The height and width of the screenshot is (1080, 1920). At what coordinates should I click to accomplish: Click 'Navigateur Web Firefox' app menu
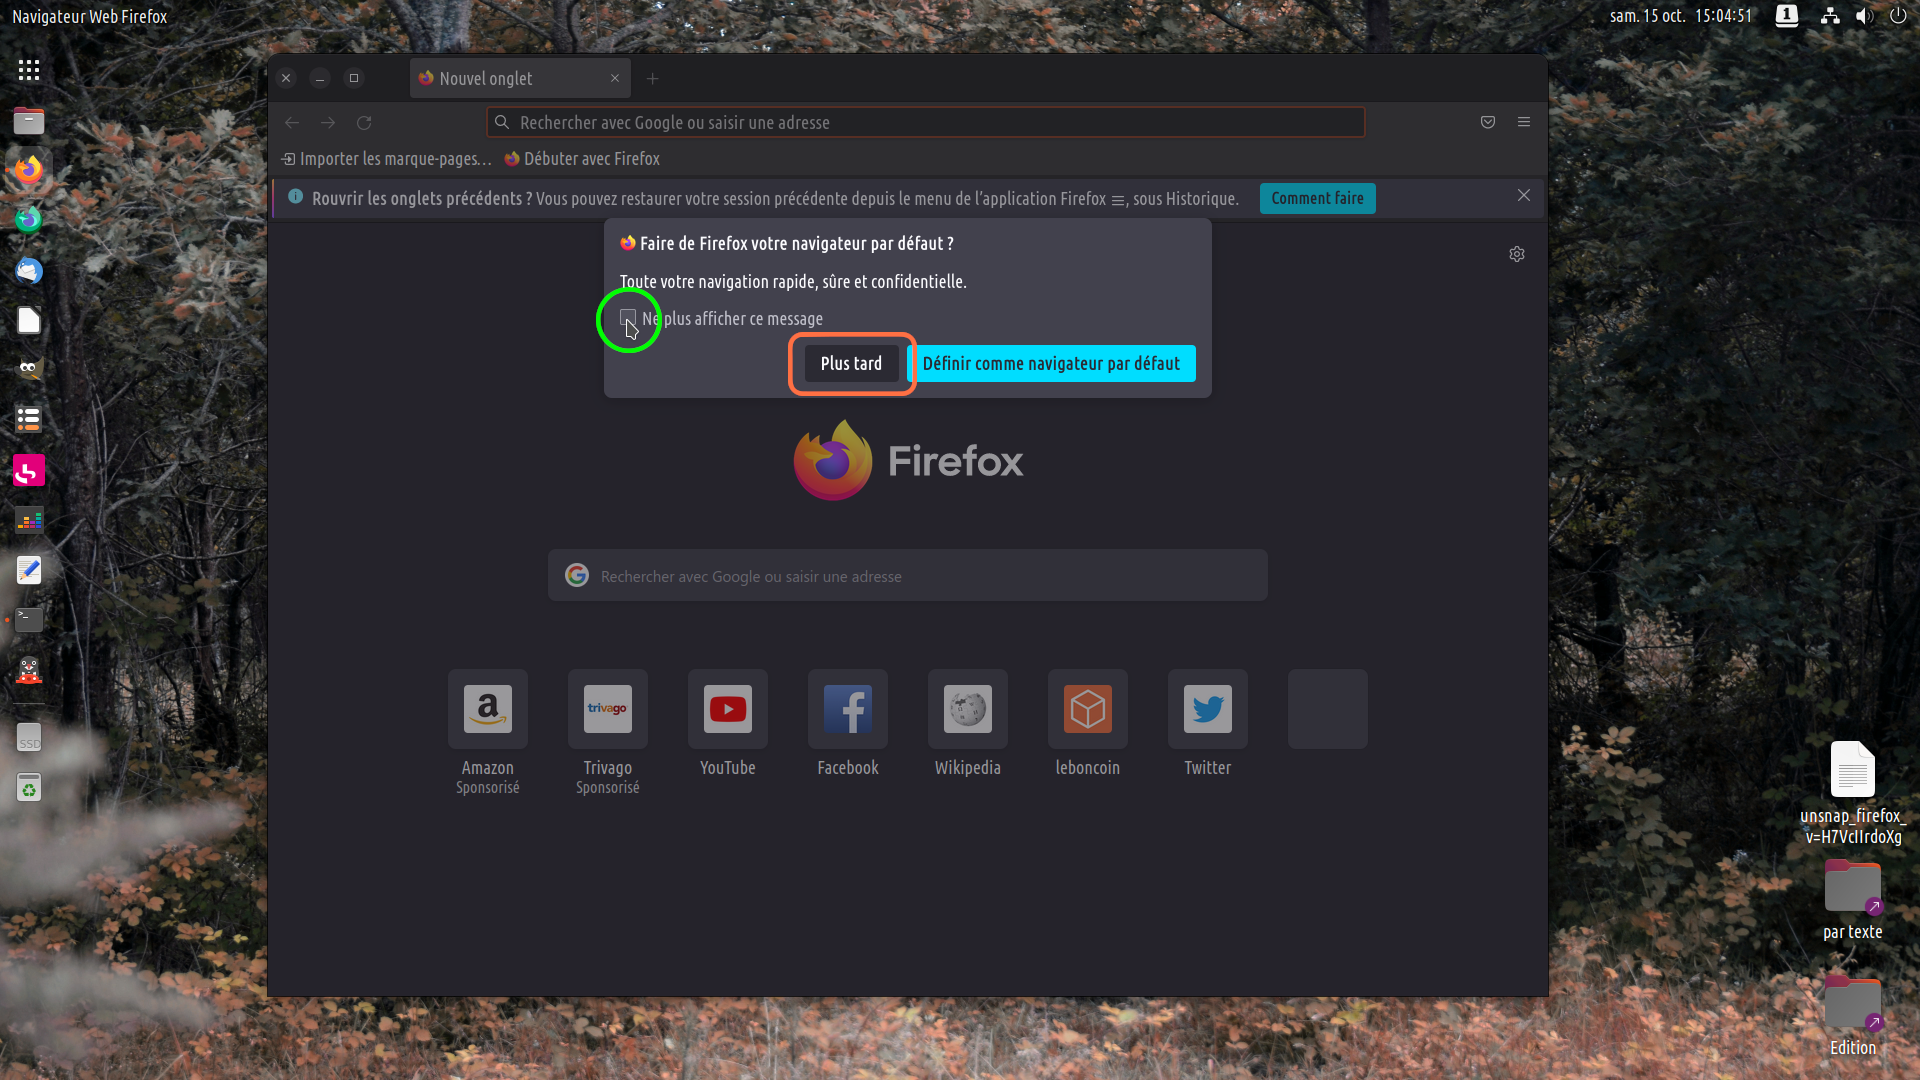[x=90, y=16]
